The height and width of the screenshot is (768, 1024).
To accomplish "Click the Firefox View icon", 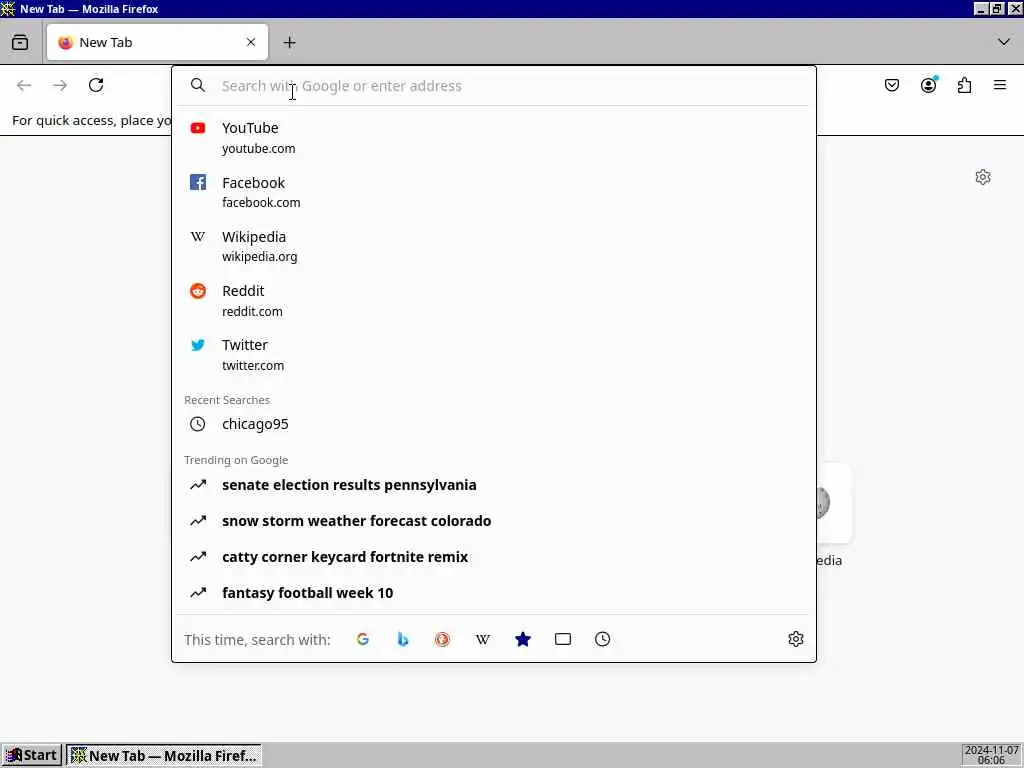I will (20, 42).
